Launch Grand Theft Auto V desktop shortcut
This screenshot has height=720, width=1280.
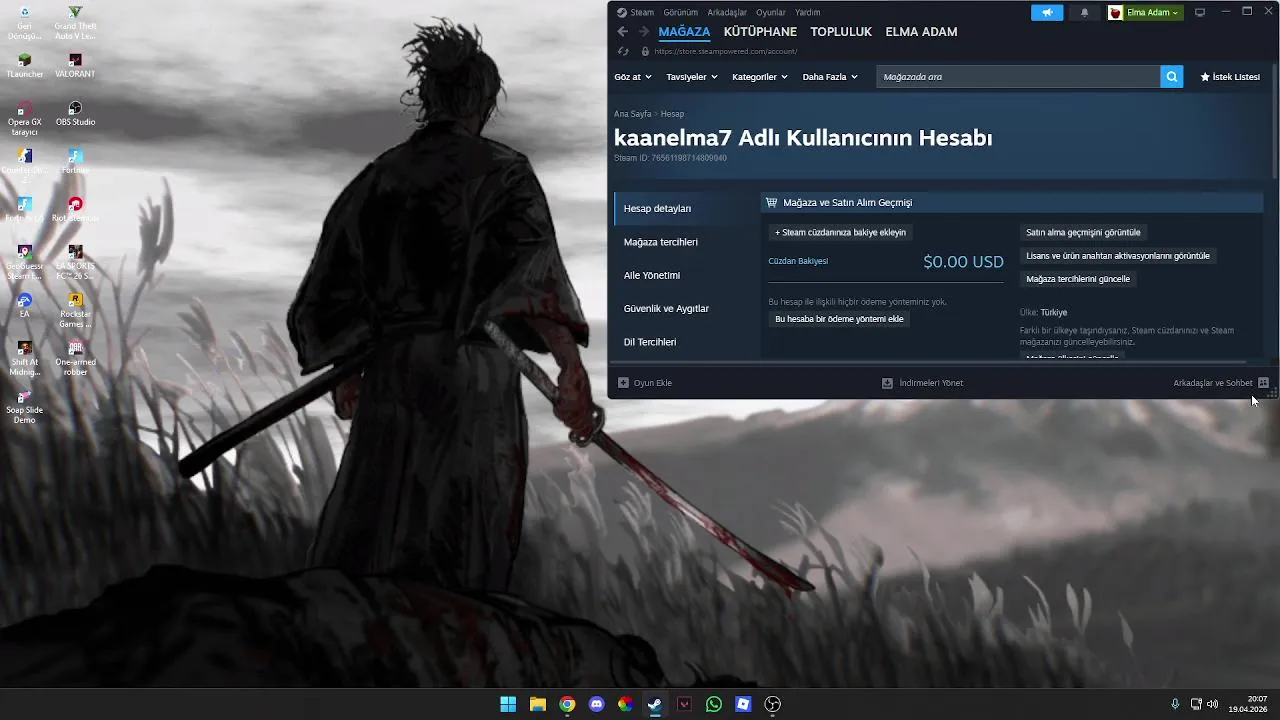(75, 24)
